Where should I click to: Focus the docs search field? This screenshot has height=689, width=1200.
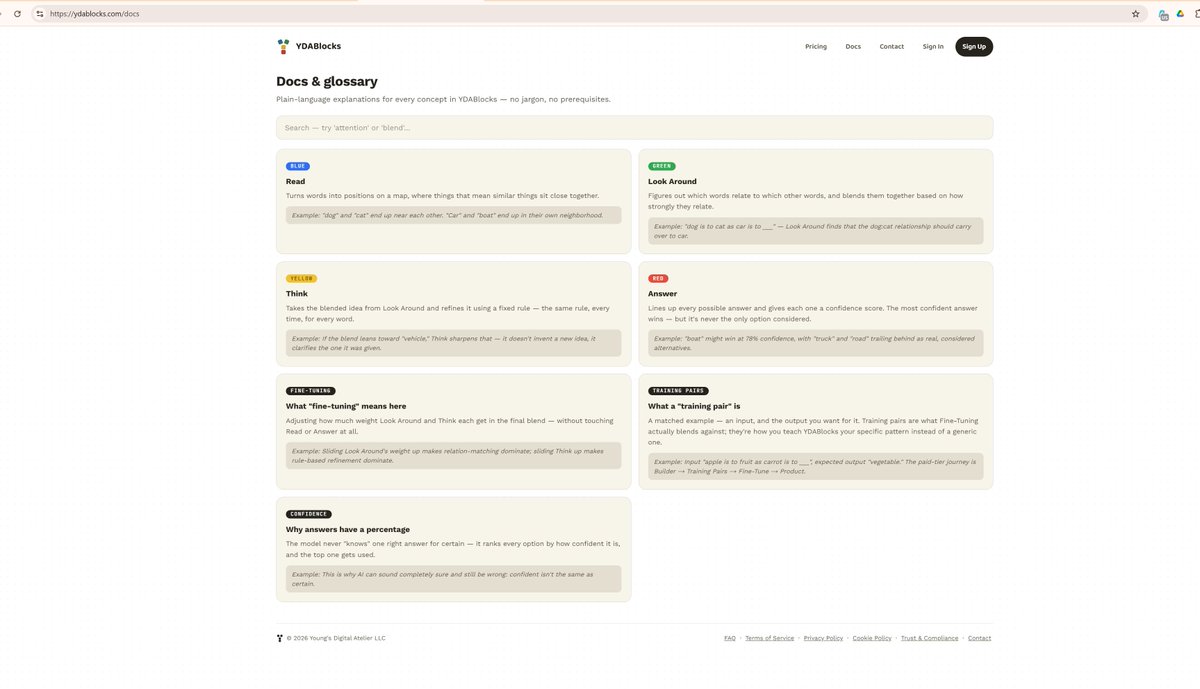pyautogui.click(x=635, y=128)
